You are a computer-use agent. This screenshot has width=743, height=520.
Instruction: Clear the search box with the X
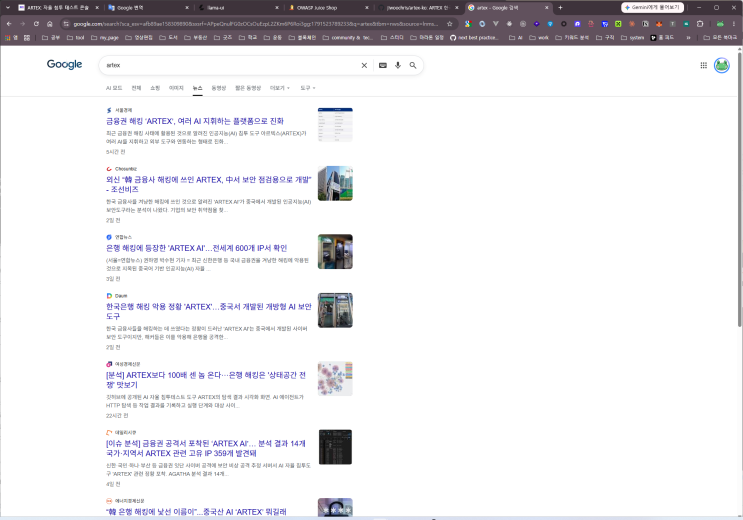364,65
